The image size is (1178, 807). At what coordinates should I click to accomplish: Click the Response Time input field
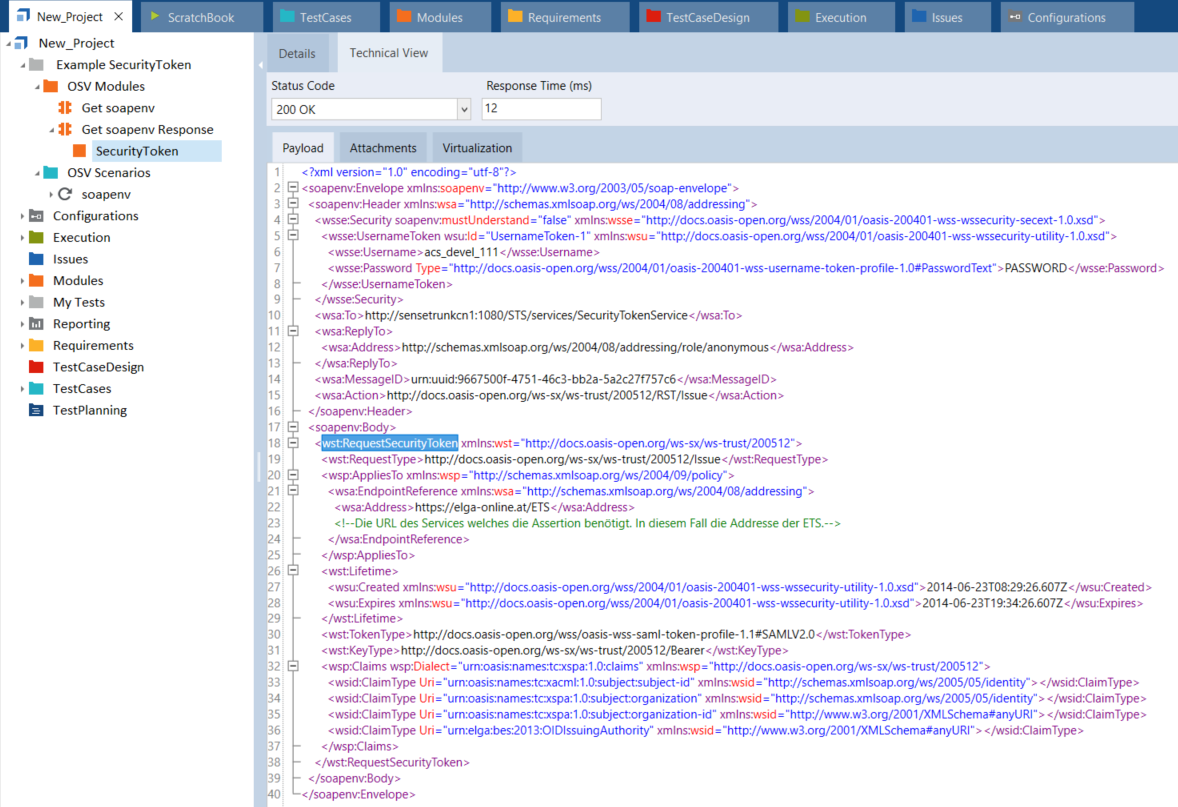541,109
